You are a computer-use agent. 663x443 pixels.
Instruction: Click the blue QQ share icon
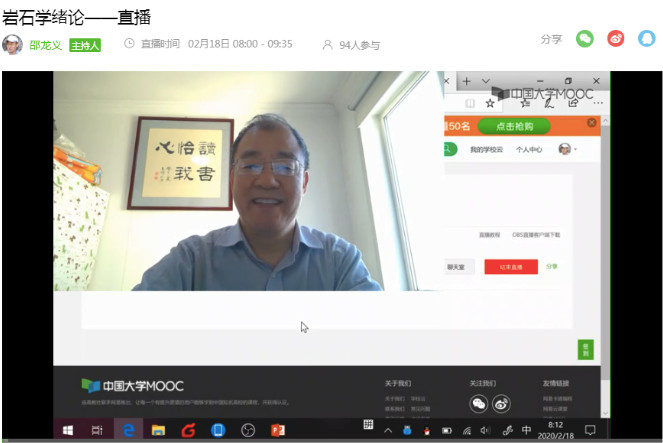point(646,39)
